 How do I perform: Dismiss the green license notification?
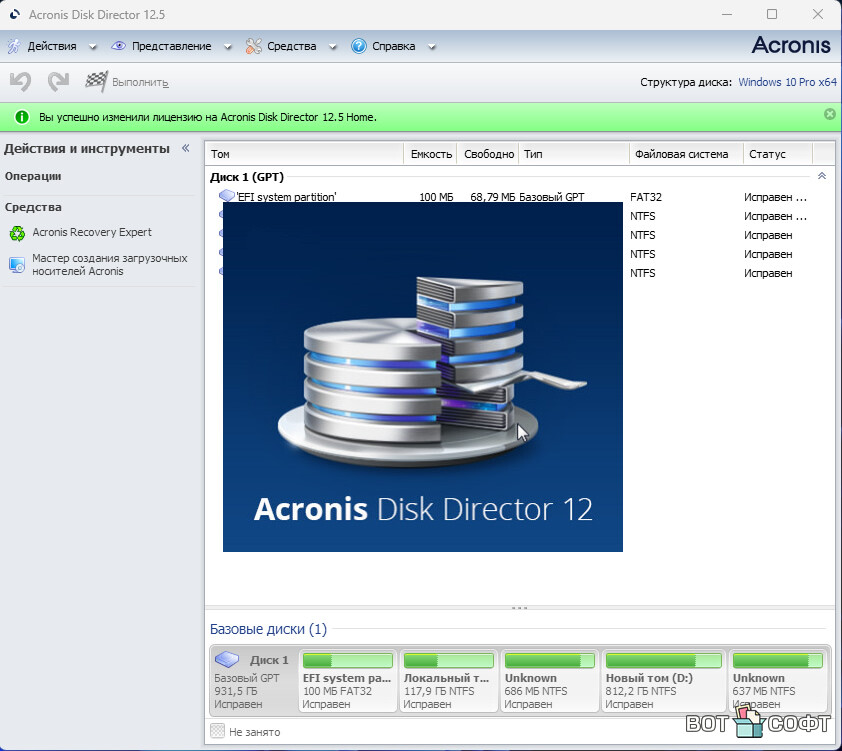click(829, 115)
